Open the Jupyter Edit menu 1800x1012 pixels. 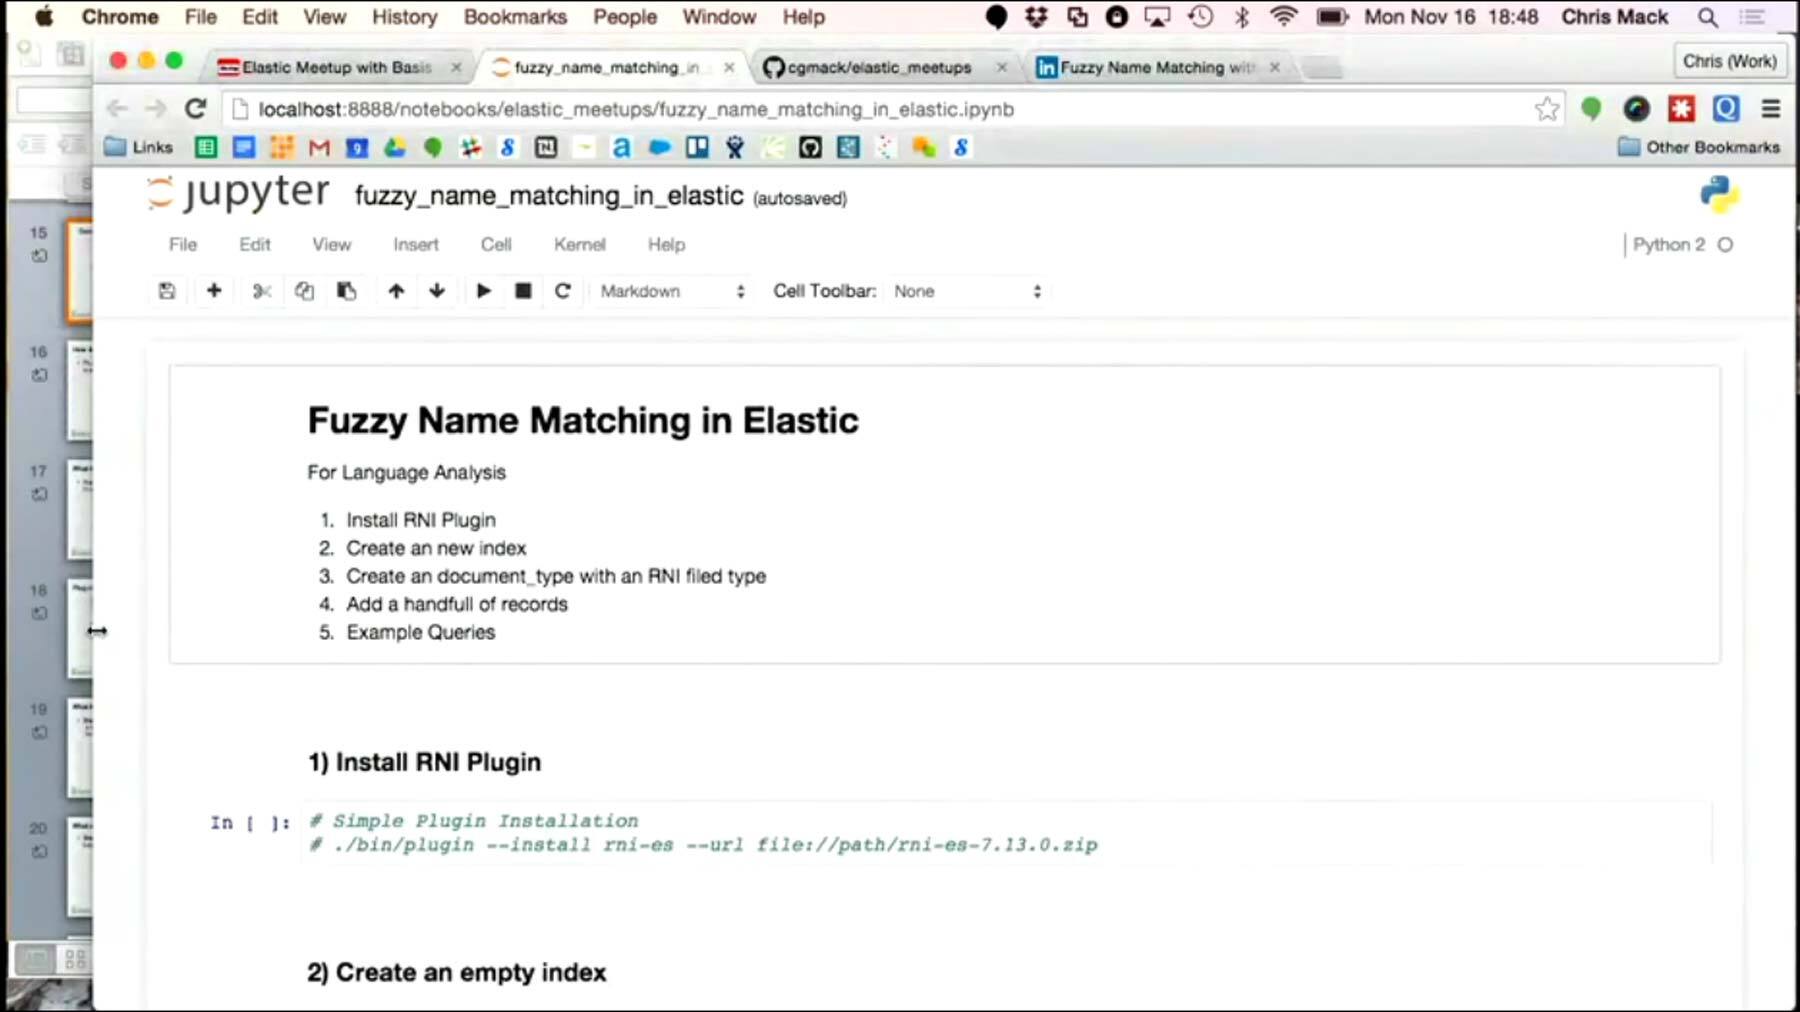[255, 244]
